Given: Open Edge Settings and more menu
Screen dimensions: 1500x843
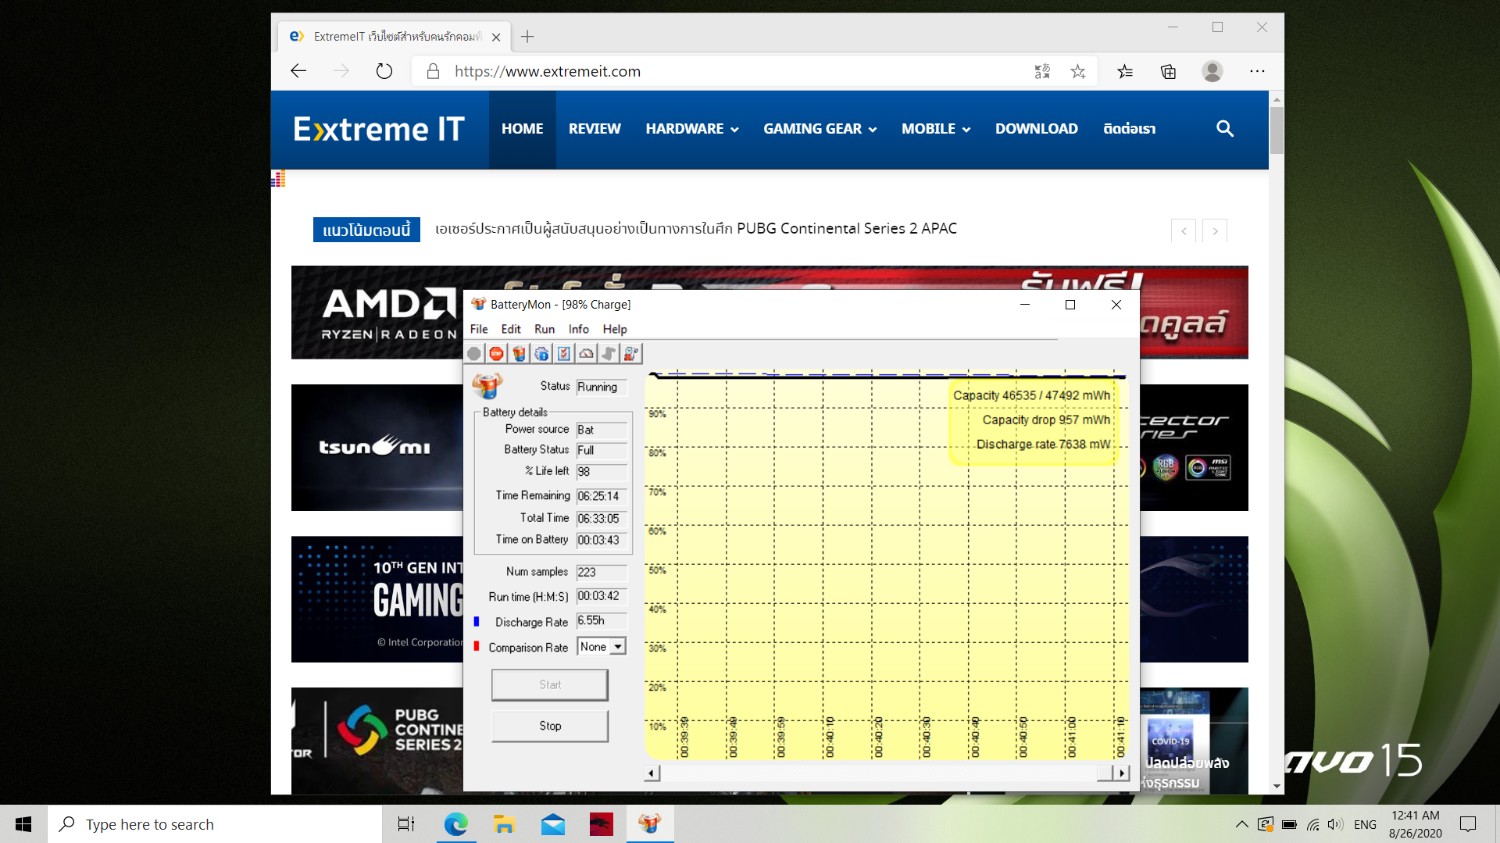Looking at the screenshot, I should (1257, 71).
